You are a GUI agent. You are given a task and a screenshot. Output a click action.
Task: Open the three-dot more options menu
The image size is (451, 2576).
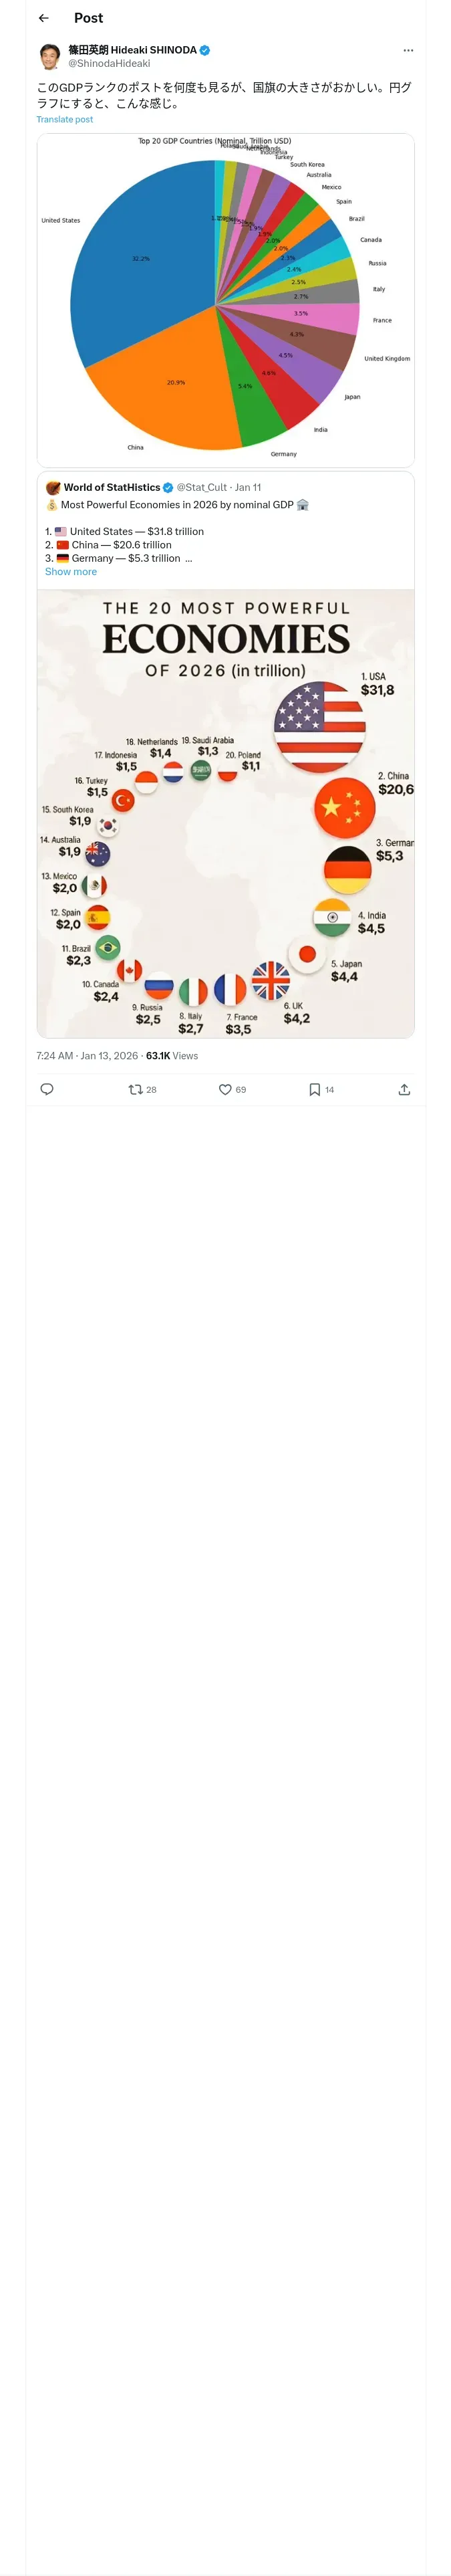coord(408,50)
